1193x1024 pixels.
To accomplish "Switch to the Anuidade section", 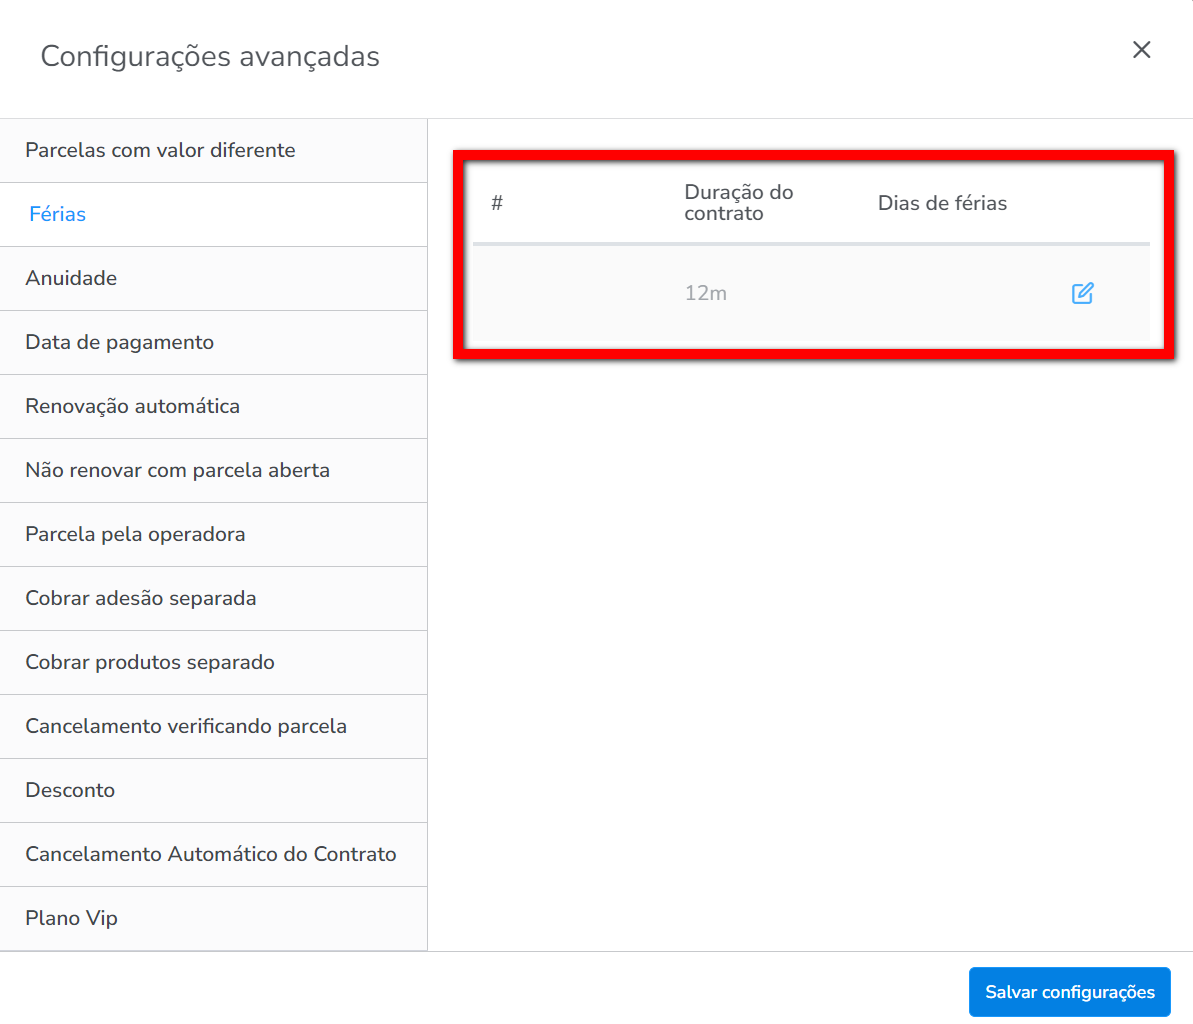I will [x=71, y=278].
